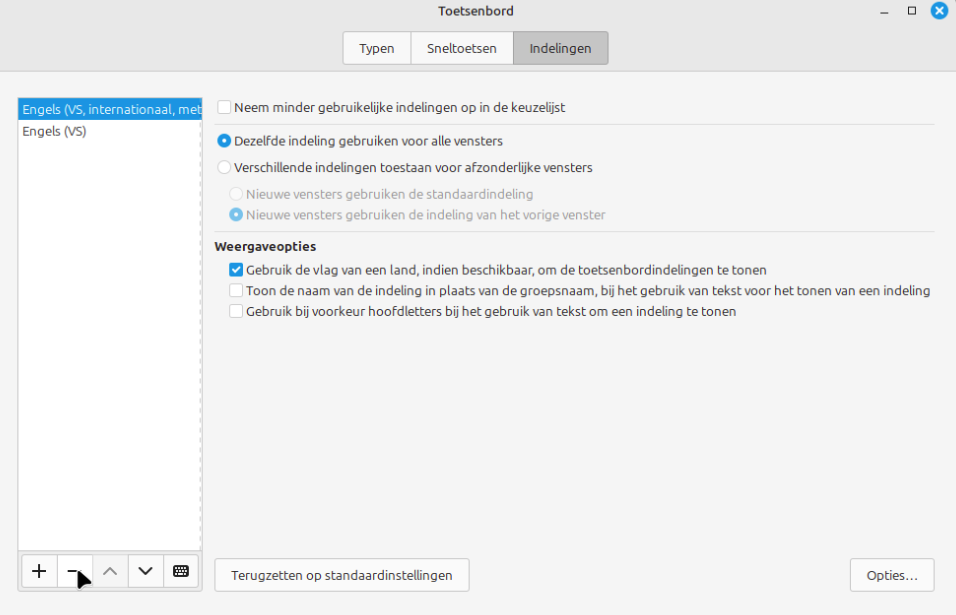Select 'Dezelfde indeling gebruiken voor alle vensters'

coord(224,141)
